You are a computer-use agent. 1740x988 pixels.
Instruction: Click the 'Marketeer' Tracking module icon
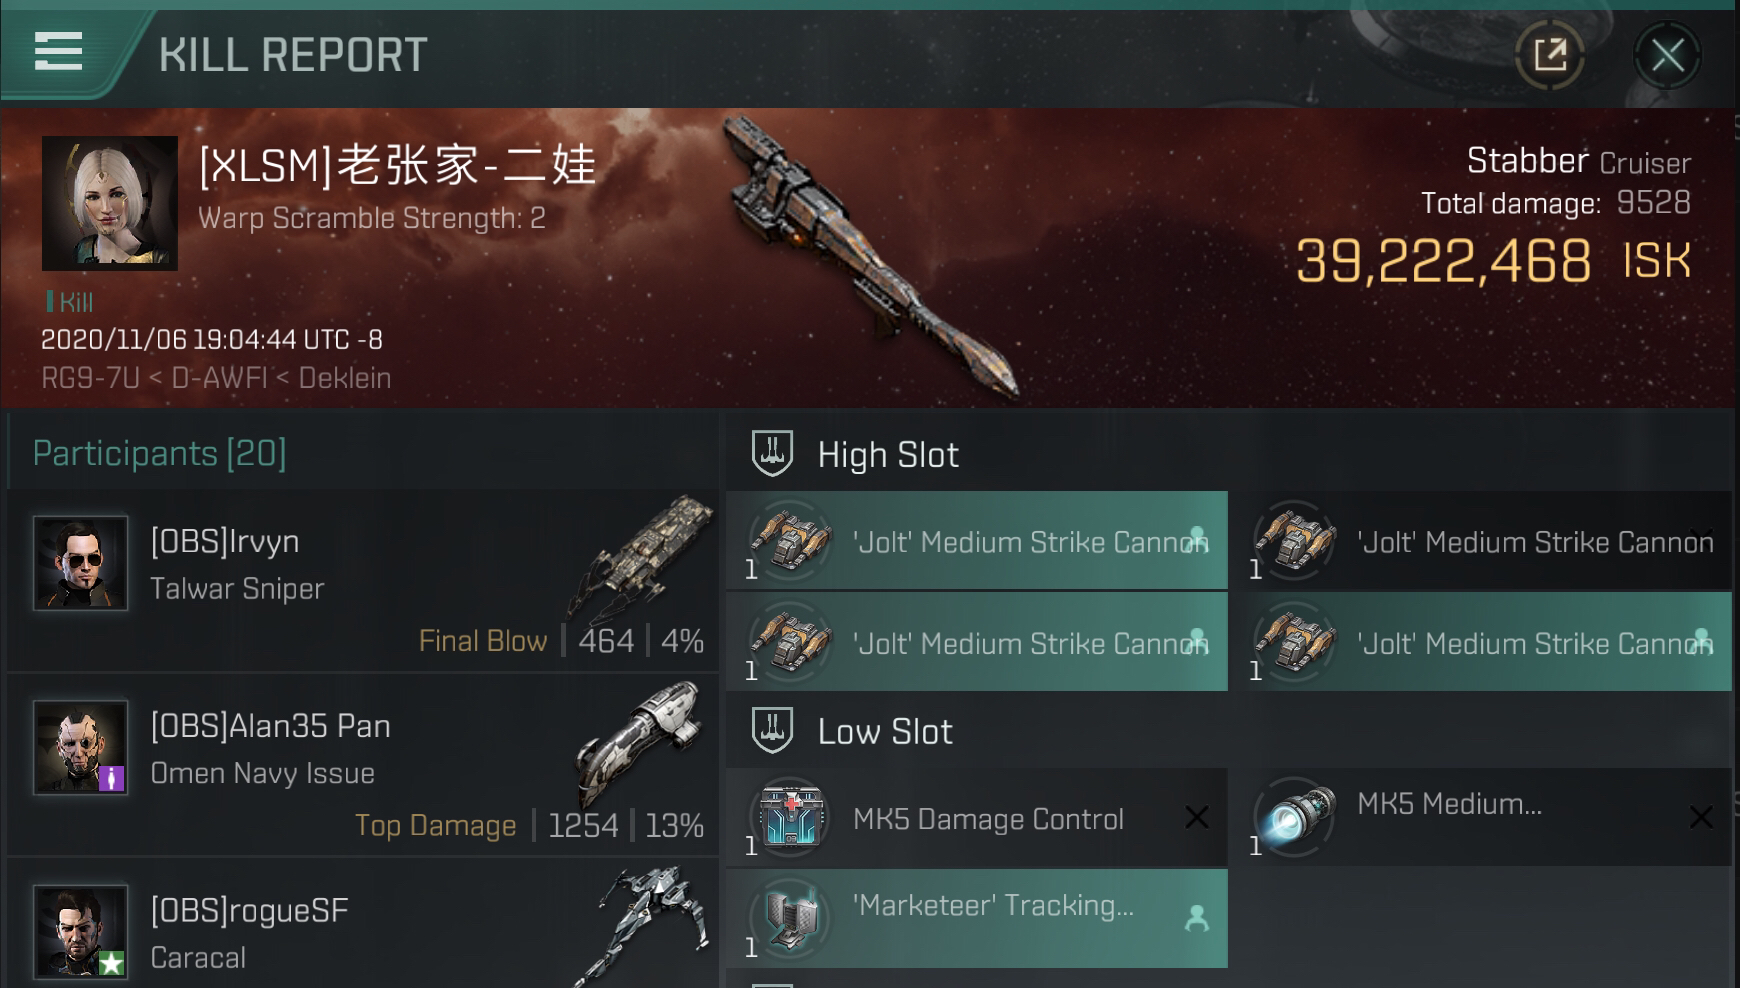pyautogui.click(x=791, y=917)
